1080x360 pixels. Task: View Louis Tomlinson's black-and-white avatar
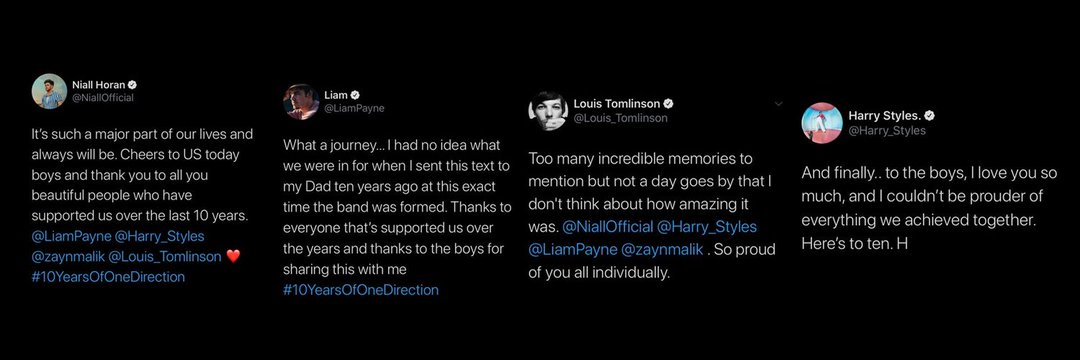(548, 110)
